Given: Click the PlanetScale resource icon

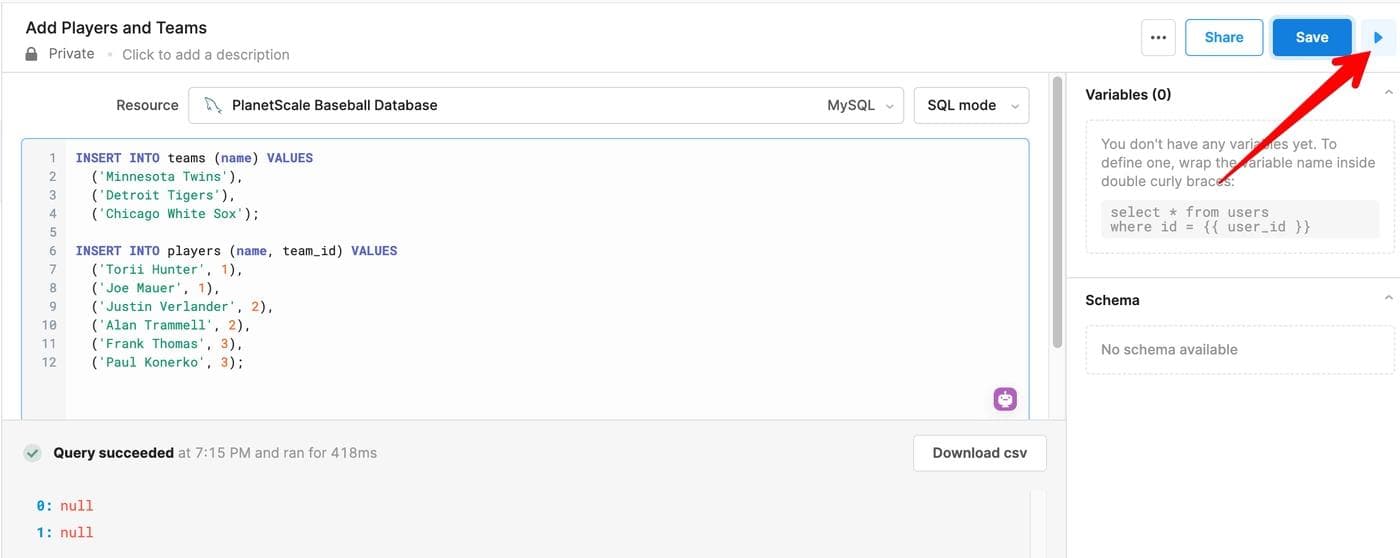Looking at the screenshot, I should tap(213, 105).
